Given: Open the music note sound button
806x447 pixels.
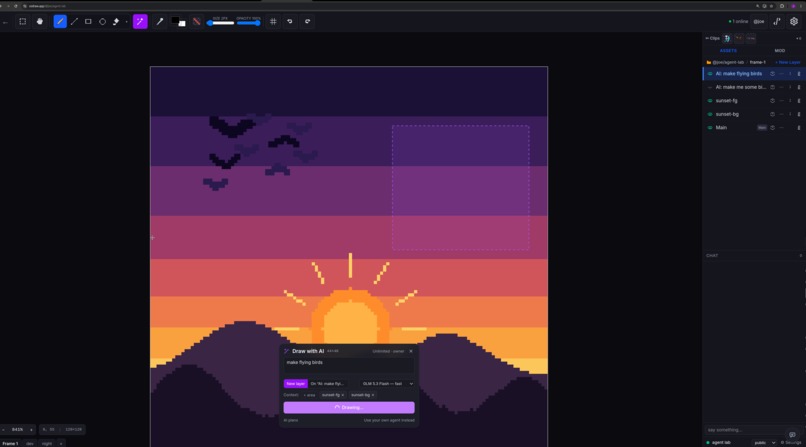Looking at the screenshot, I should click(777, 22).
